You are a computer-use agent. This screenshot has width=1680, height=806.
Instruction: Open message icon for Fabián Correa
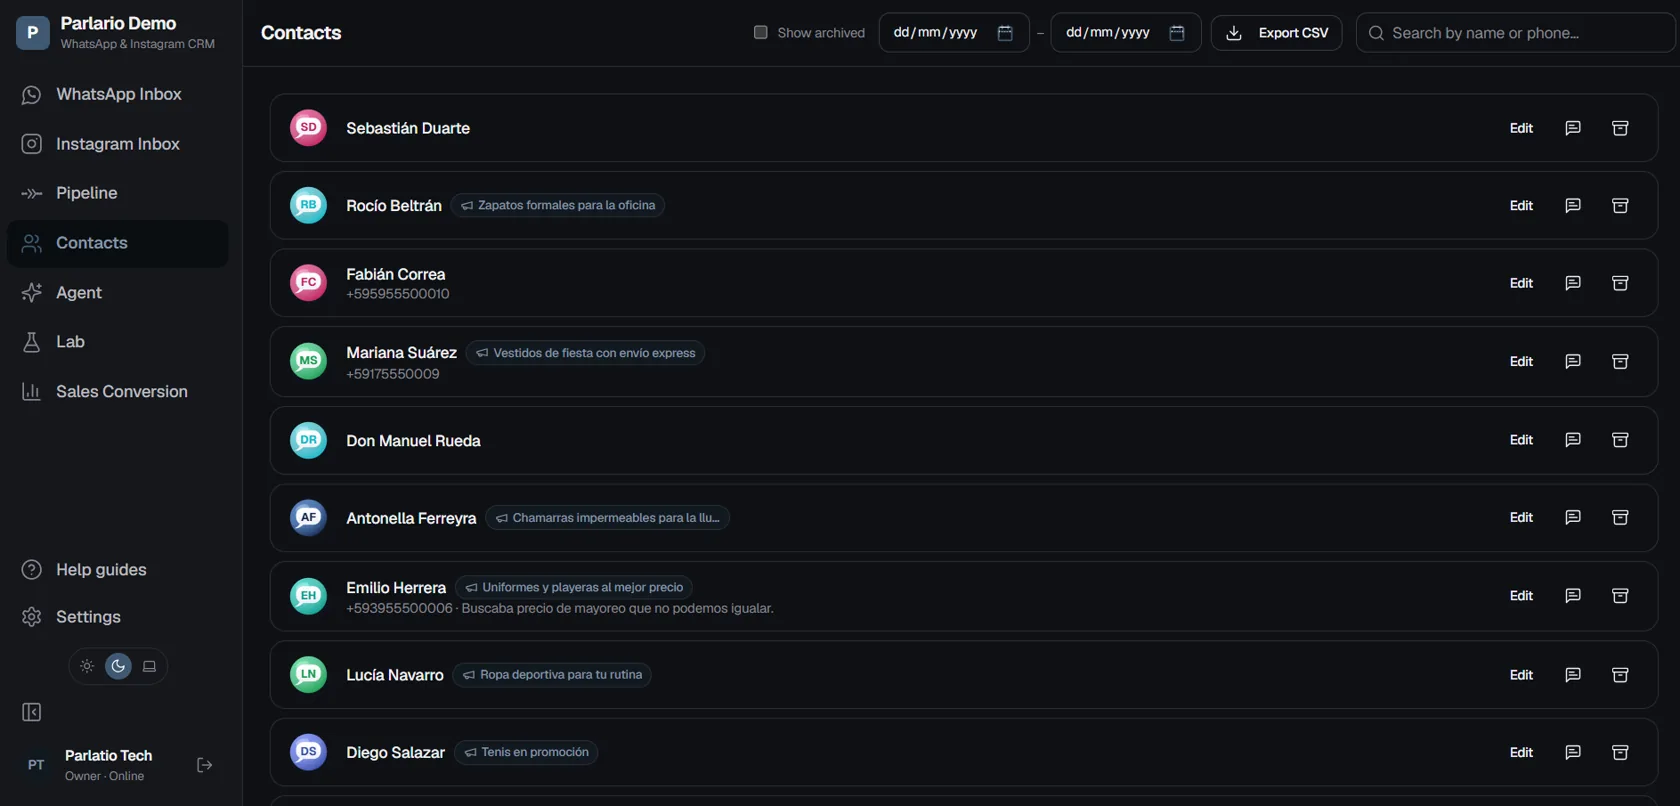click(1572, 283)
